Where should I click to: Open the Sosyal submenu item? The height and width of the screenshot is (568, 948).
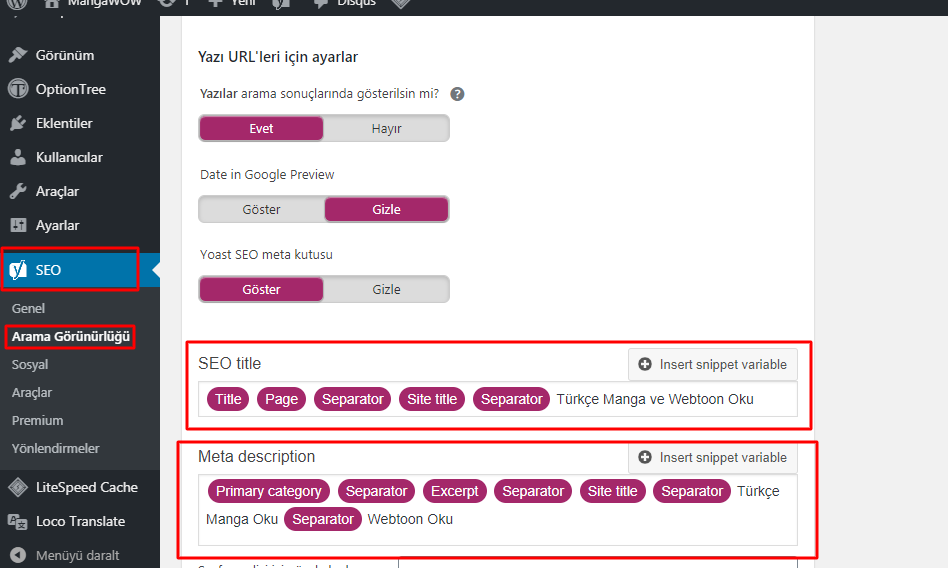click(x=30, y=365)
